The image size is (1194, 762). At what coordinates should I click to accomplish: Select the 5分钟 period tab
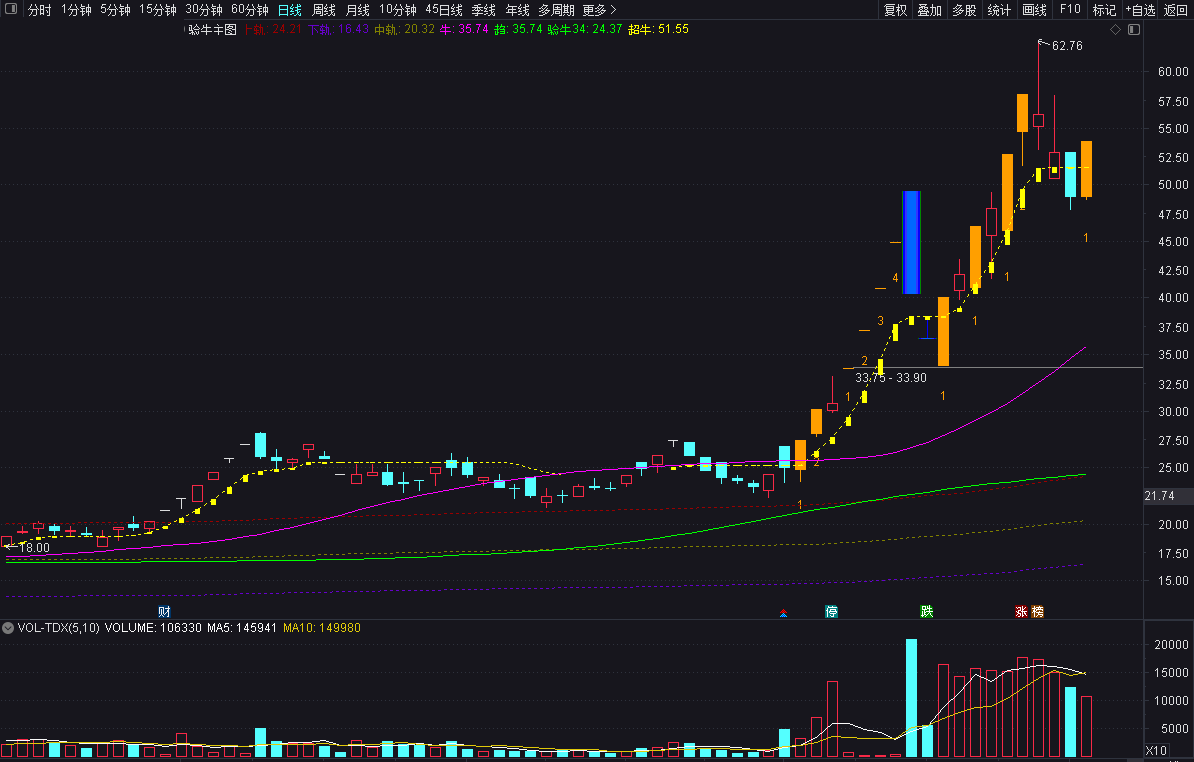[115, 10]
